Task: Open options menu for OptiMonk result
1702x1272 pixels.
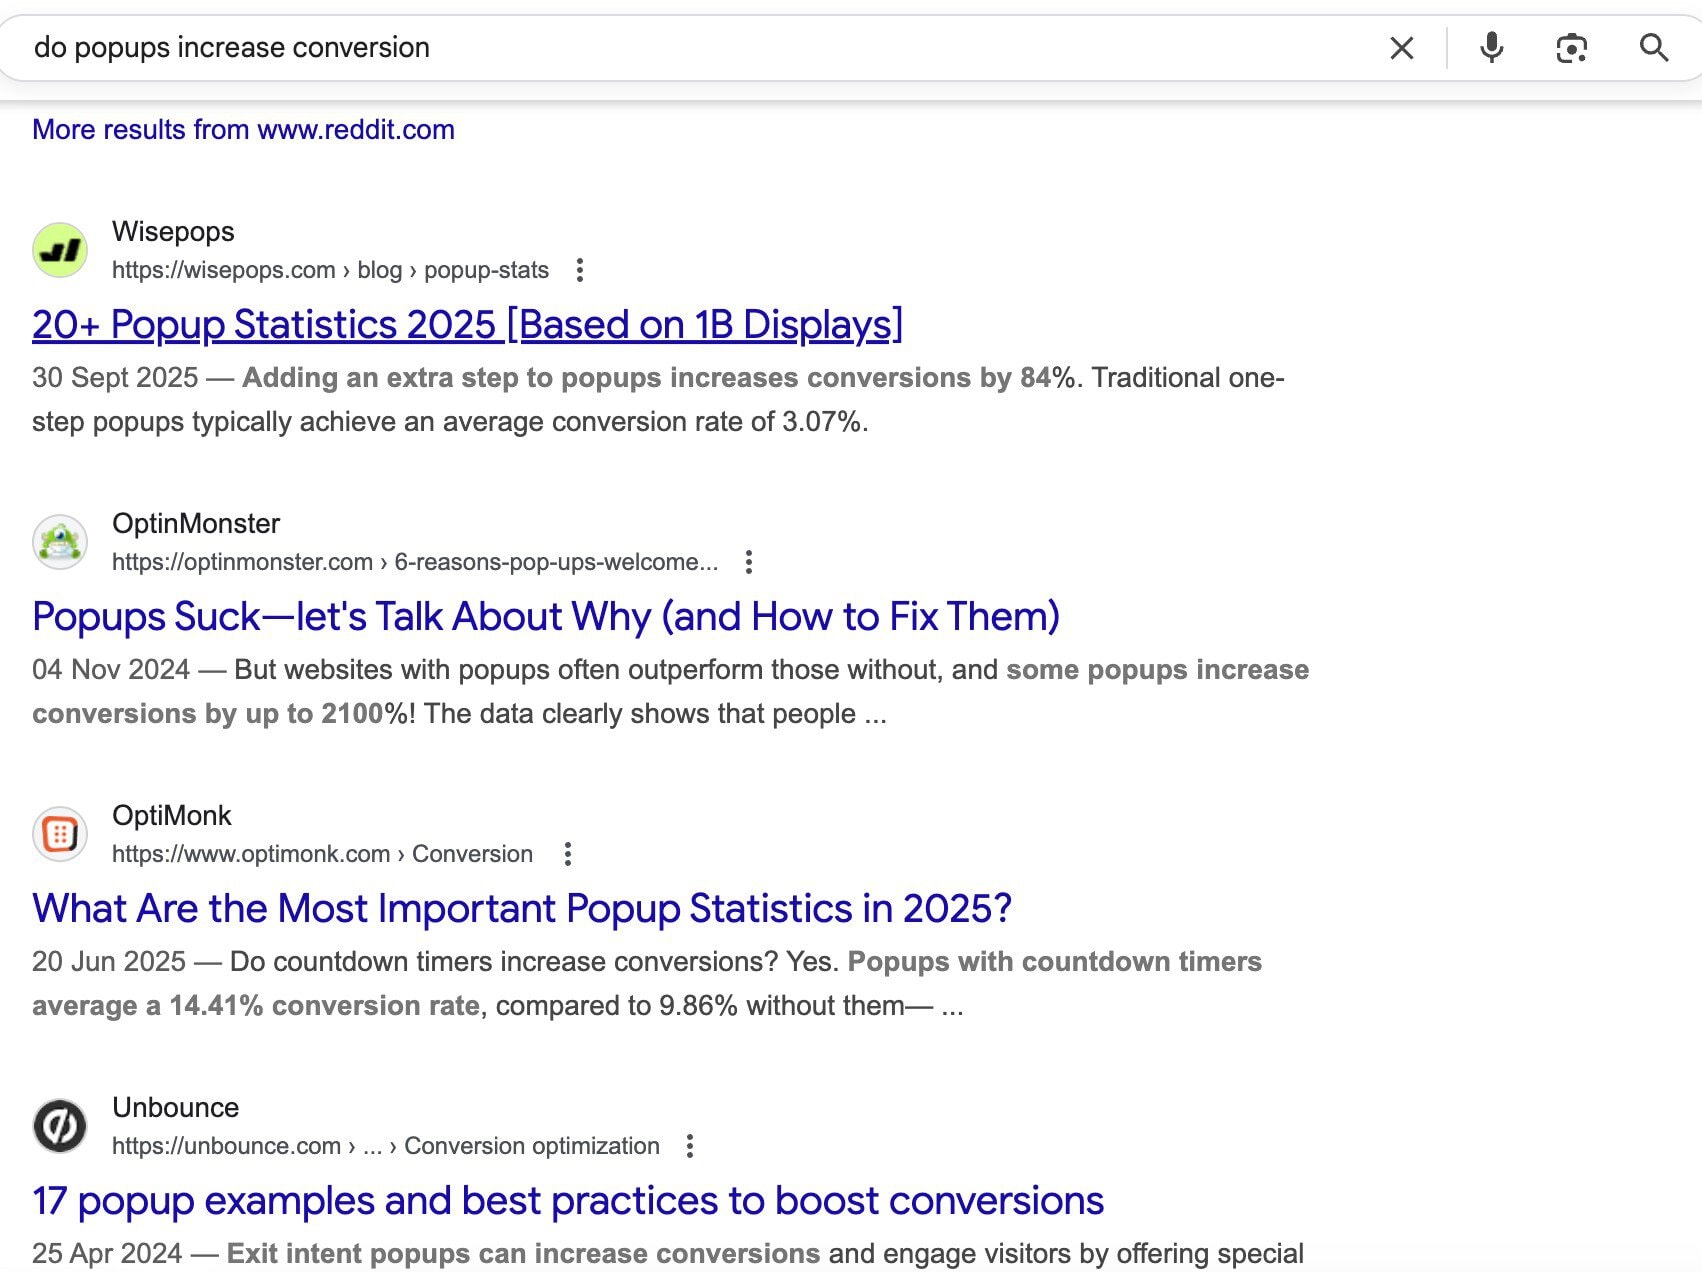Action: pyautogui.click(x=568, y=854)
